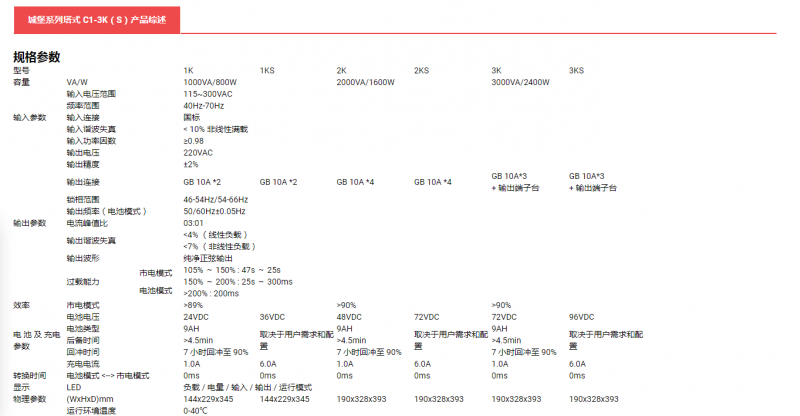Click the 输出参数 section label
Viewport: 800px width, 416px height.
(30, 223)
